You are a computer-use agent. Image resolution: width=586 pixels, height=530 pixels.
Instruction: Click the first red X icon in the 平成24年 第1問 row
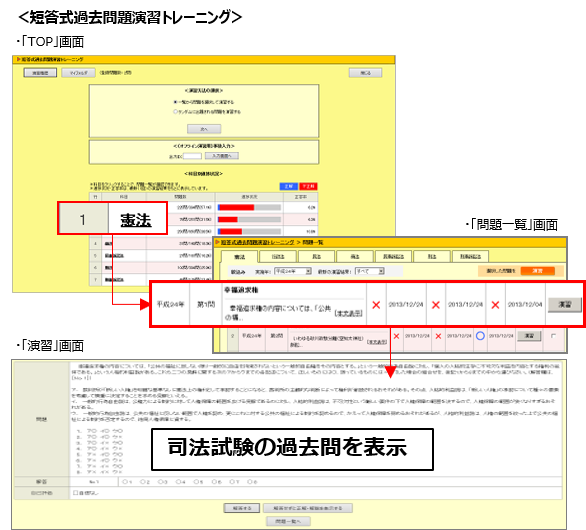pyautogui.click(x=376, y=305)
